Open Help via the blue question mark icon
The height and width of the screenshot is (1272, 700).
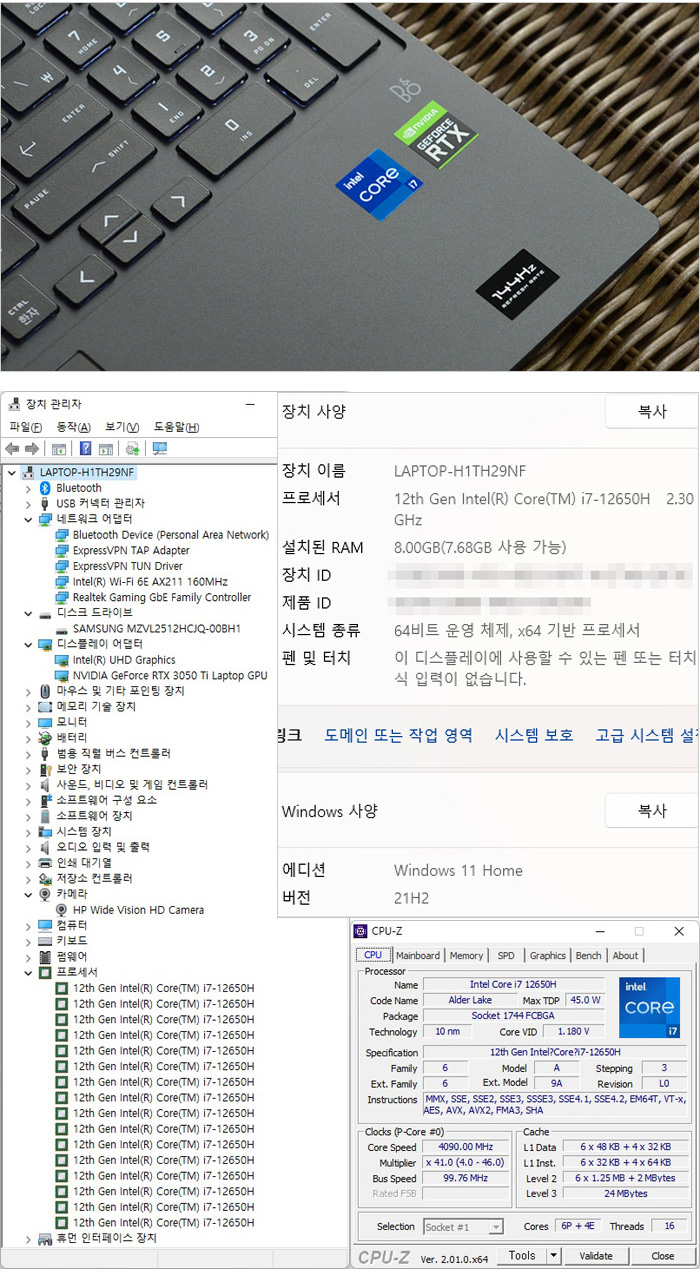tap(86, 449)
